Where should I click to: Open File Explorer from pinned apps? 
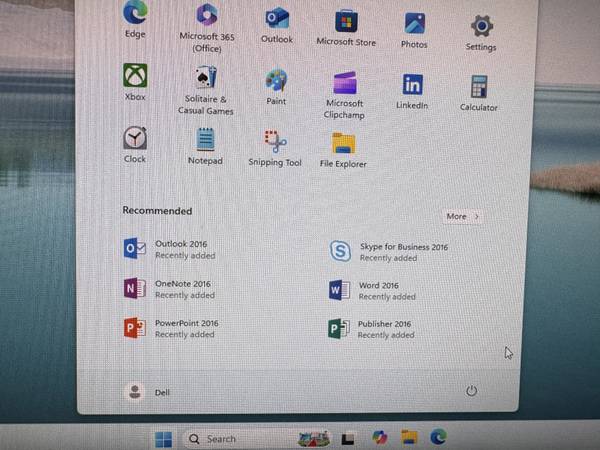(x=343, y=150)
